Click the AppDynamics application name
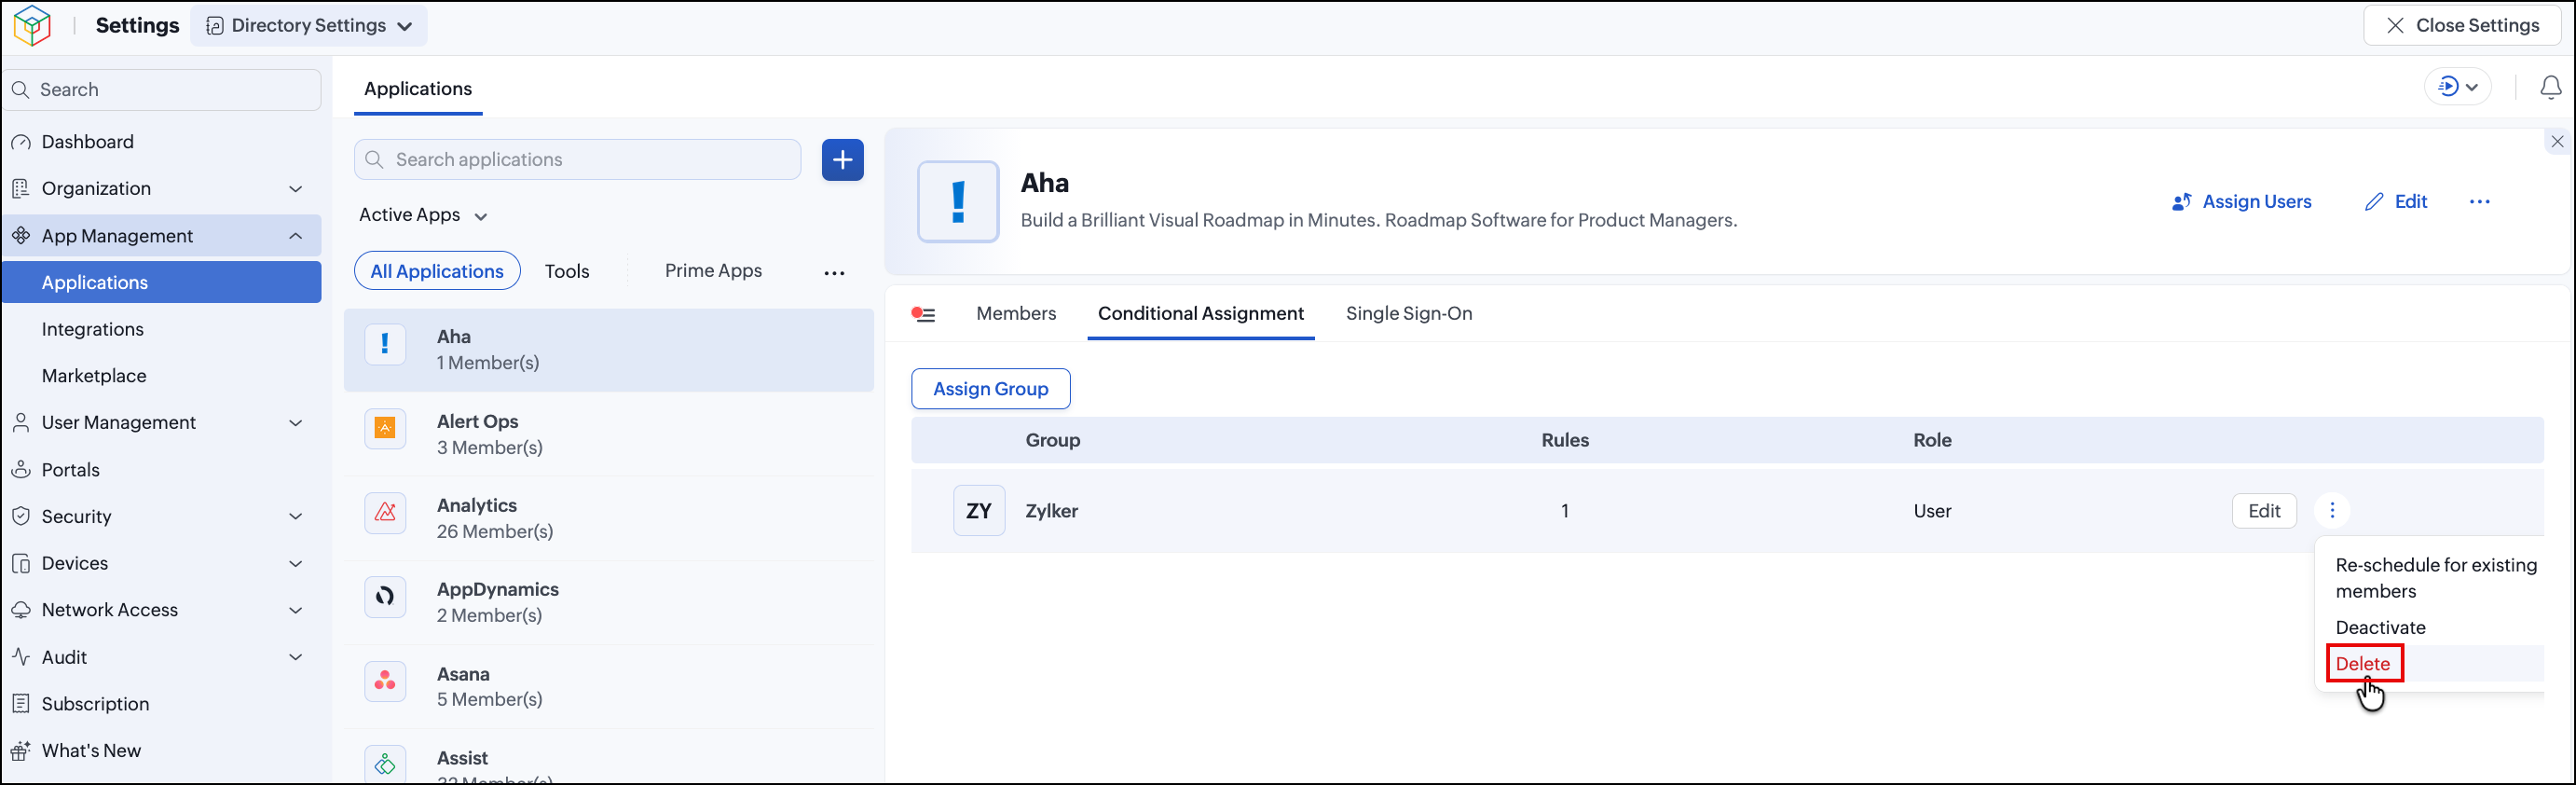 point(498,590)
